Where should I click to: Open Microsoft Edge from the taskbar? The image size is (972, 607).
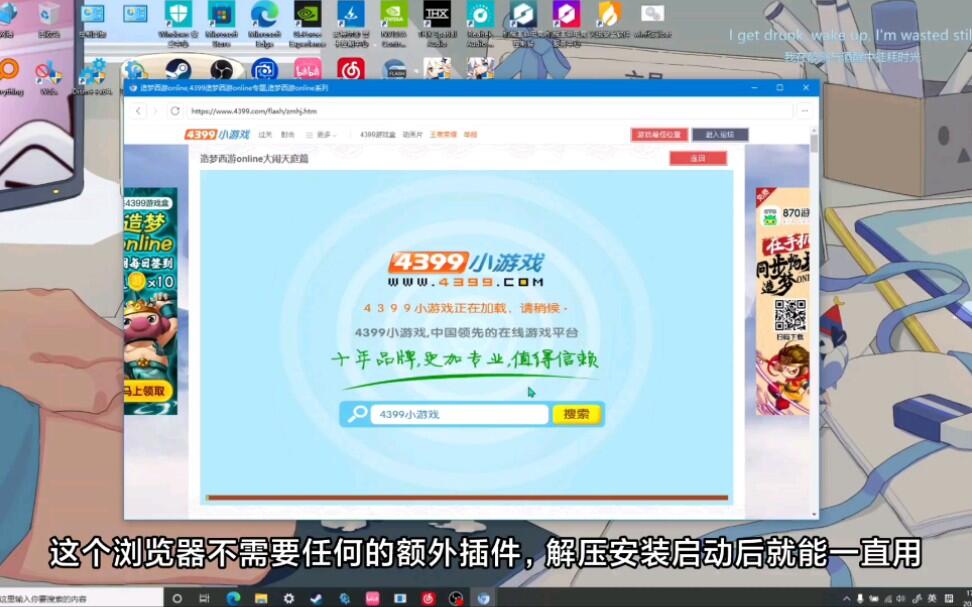click(x=233, y=599)
